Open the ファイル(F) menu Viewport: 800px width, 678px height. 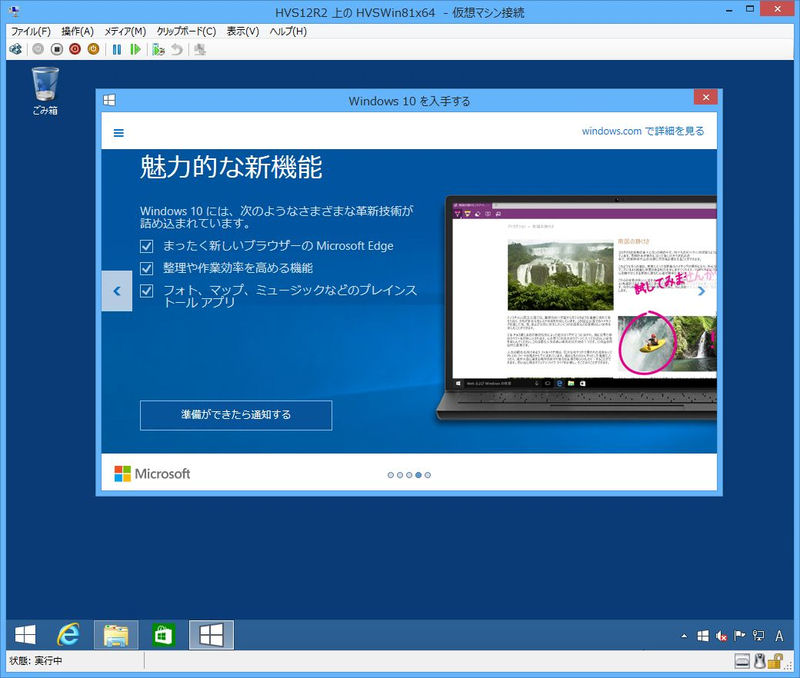[31, 32]
